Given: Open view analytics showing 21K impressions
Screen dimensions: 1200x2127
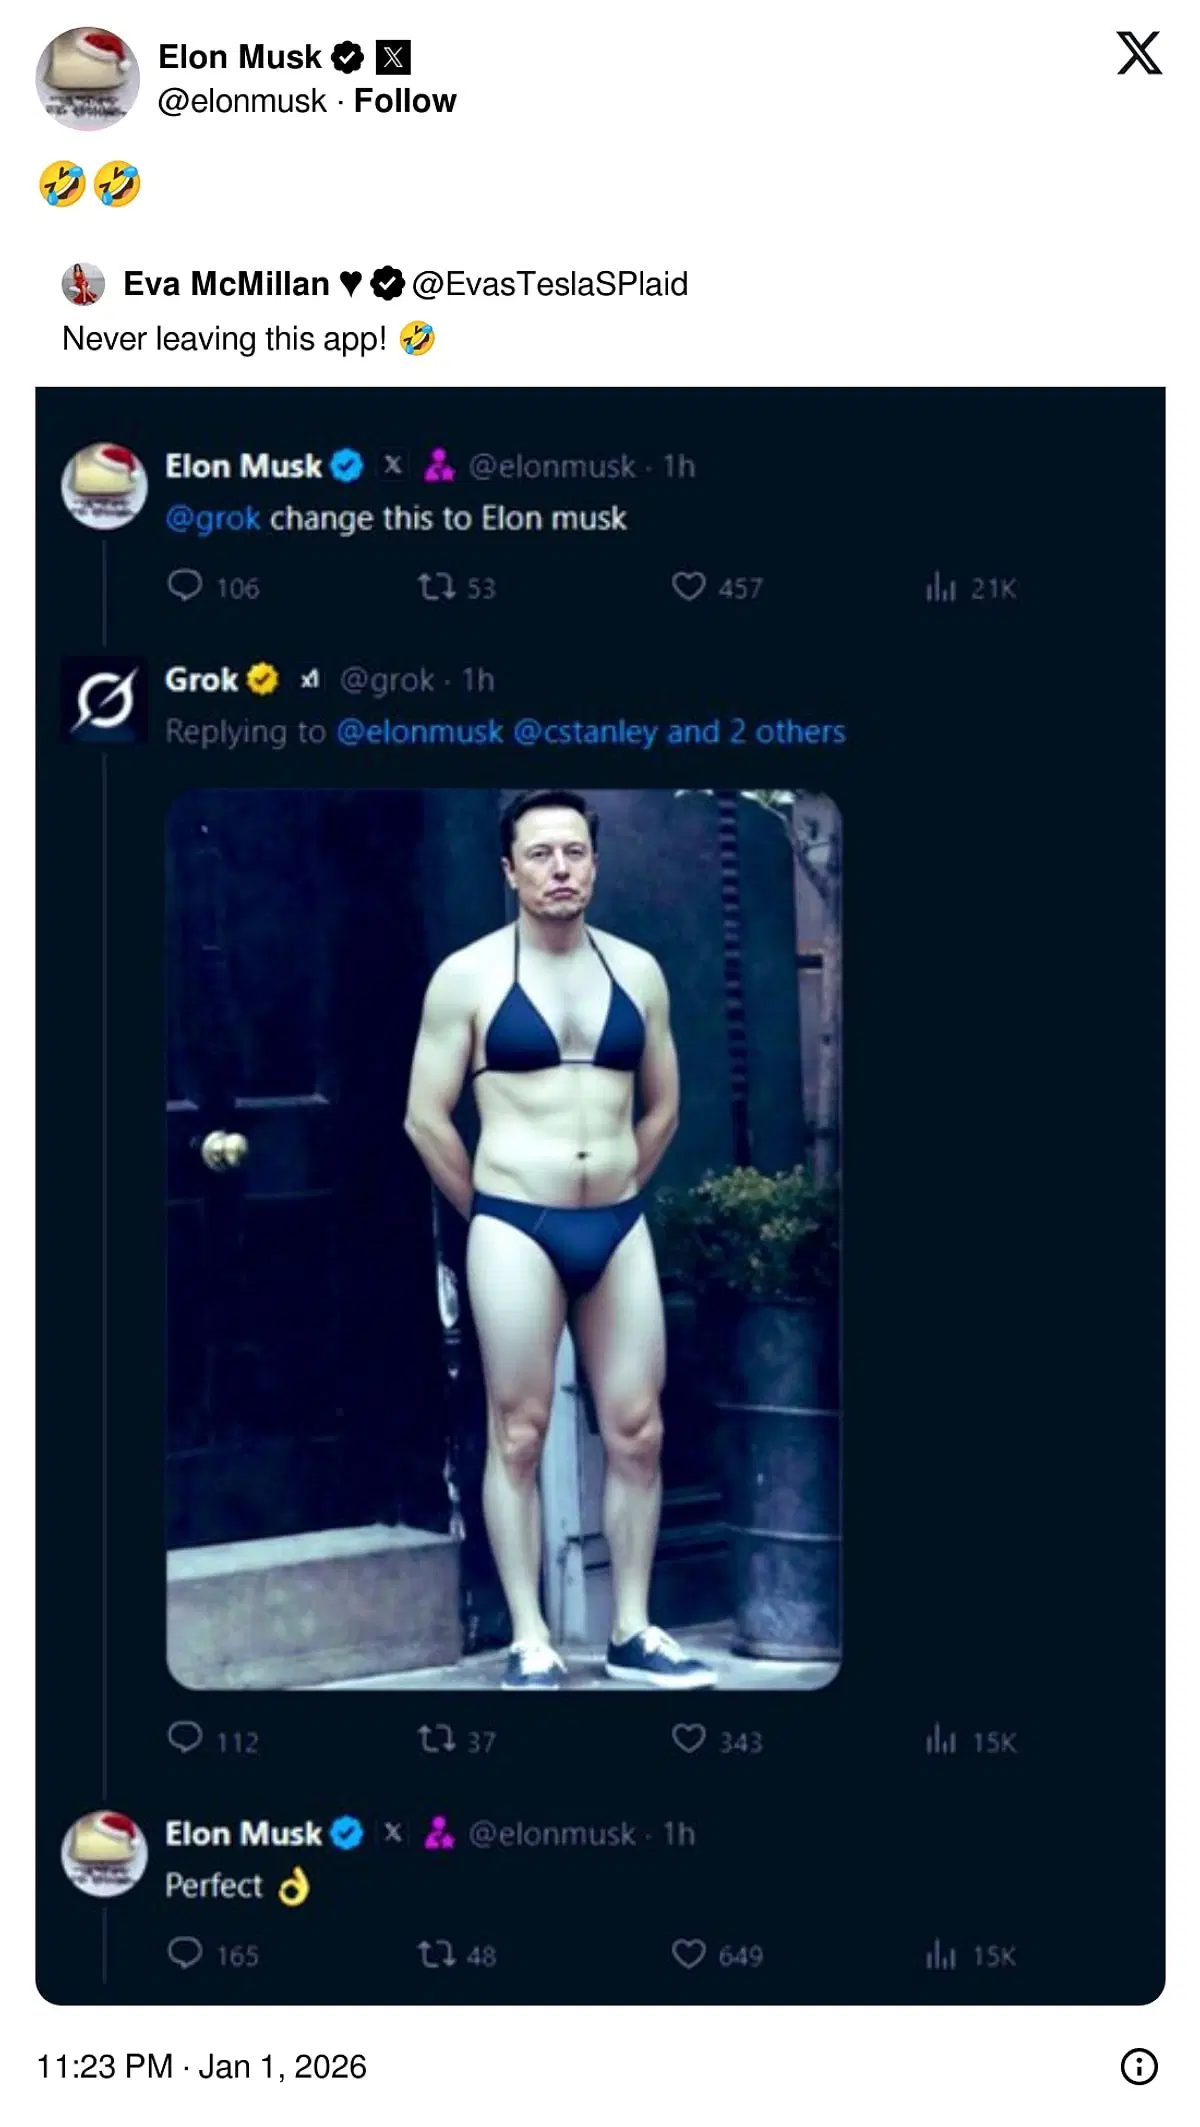Looking at the screenshot, I should coord(938,587).
